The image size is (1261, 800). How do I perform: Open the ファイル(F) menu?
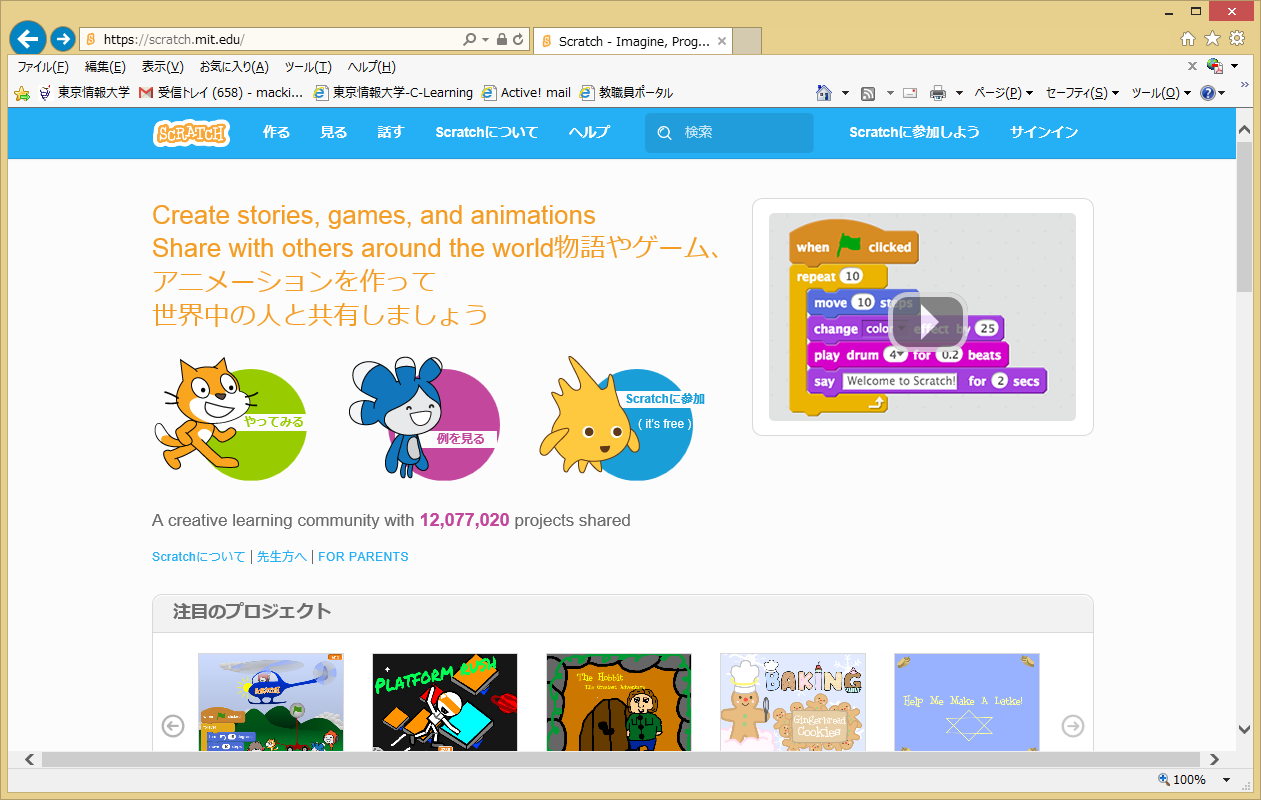click(43, 67)
